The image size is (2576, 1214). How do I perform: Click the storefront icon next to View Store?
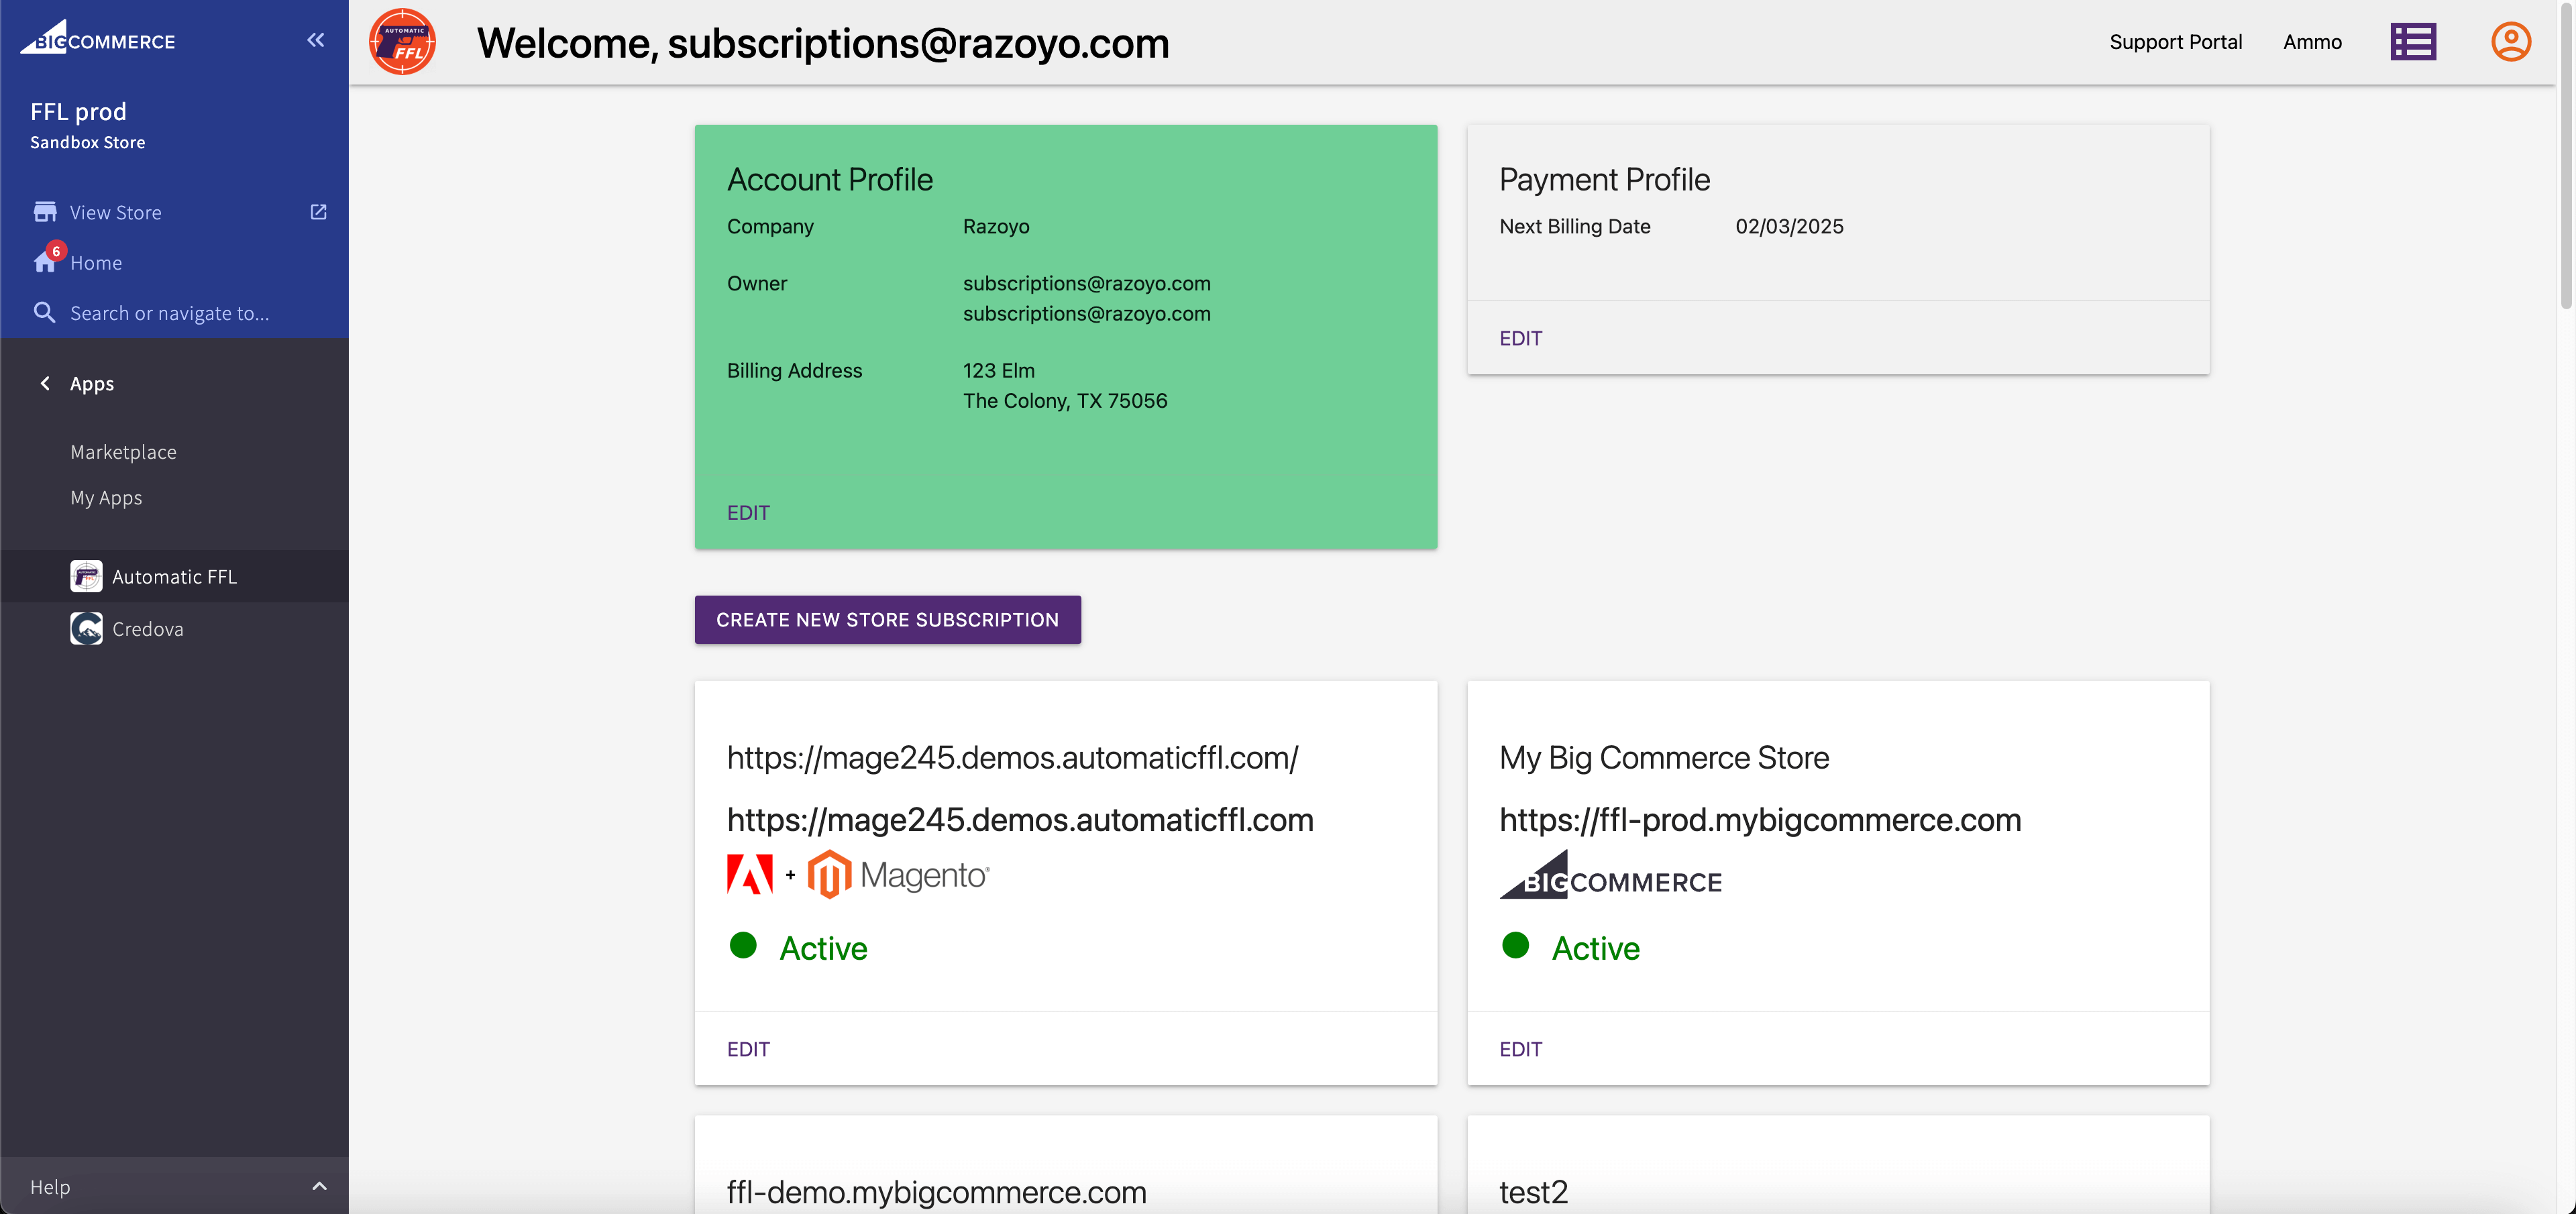click(x=45, y=212)
